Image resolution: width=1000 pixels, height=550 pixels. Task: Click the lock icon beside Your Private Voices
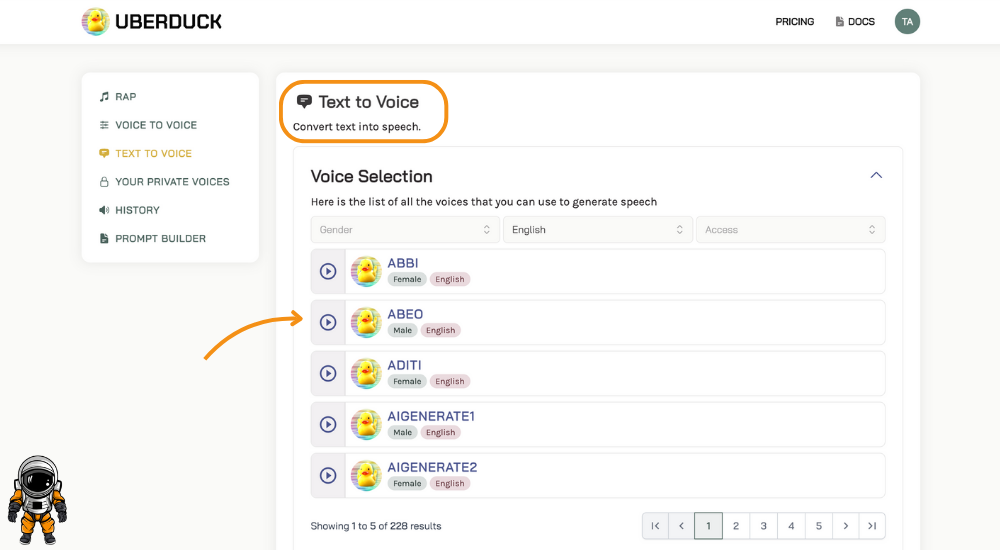[104, 182]
